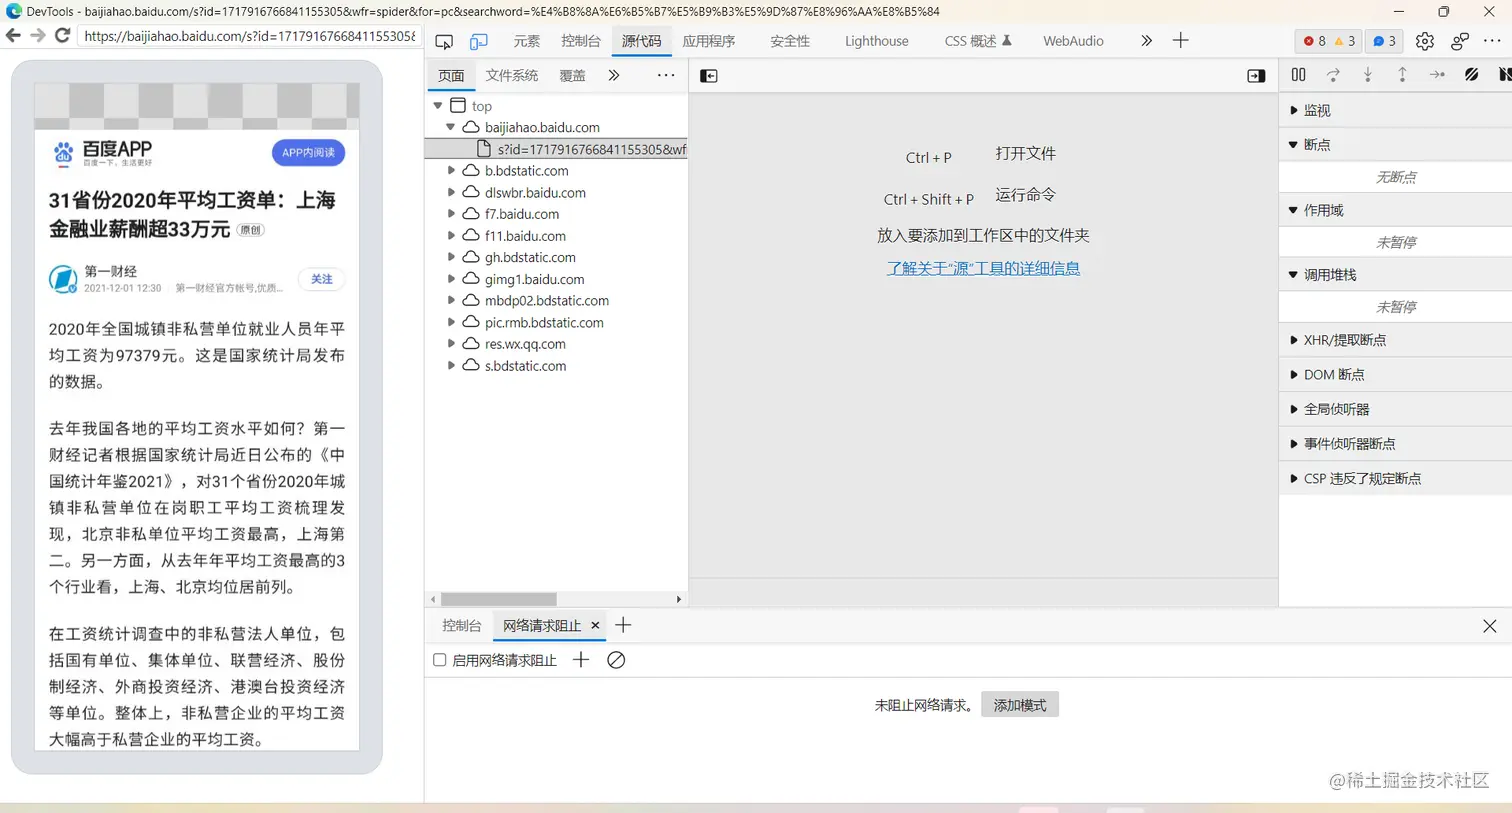
Task: Pause script execution
Action: pos(1298,75)
